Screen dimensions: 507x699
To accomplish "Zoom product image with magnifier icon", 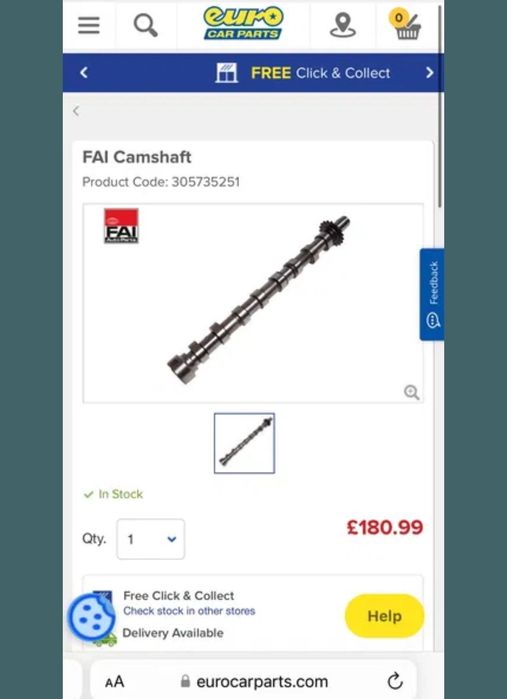I will [411, 392].
